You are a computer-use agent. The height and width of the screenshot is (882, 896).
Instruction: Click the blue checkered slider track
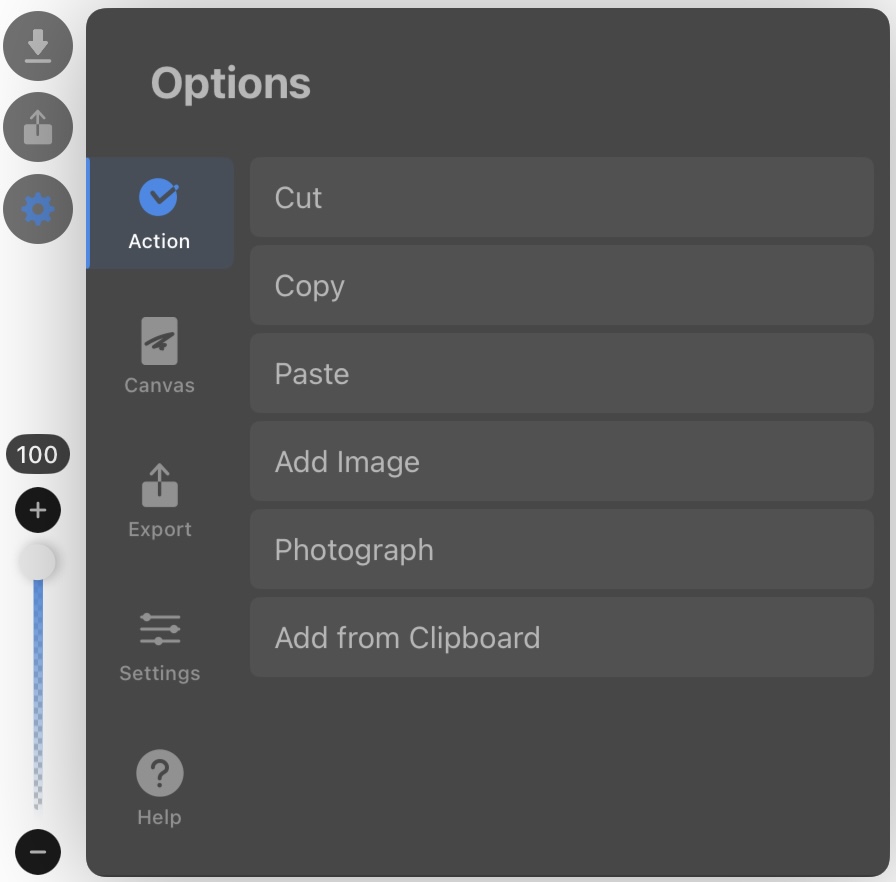tap(38, 694)
